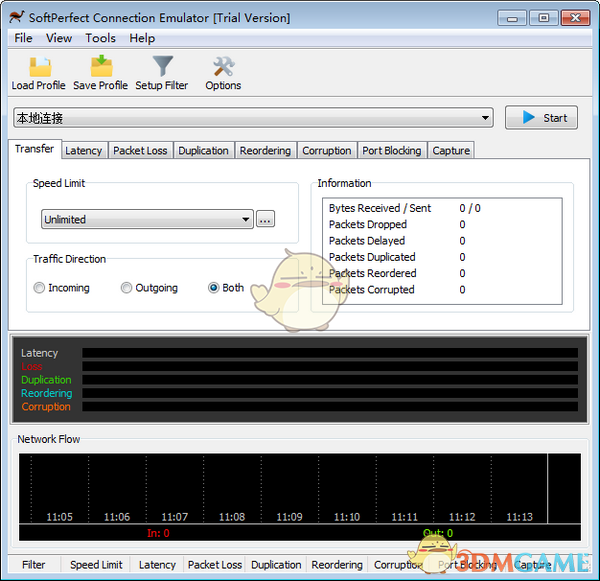Close the Connection Emulator window
Screen dimensions: 600x581
pyautogui.click(x=575, y=18)
